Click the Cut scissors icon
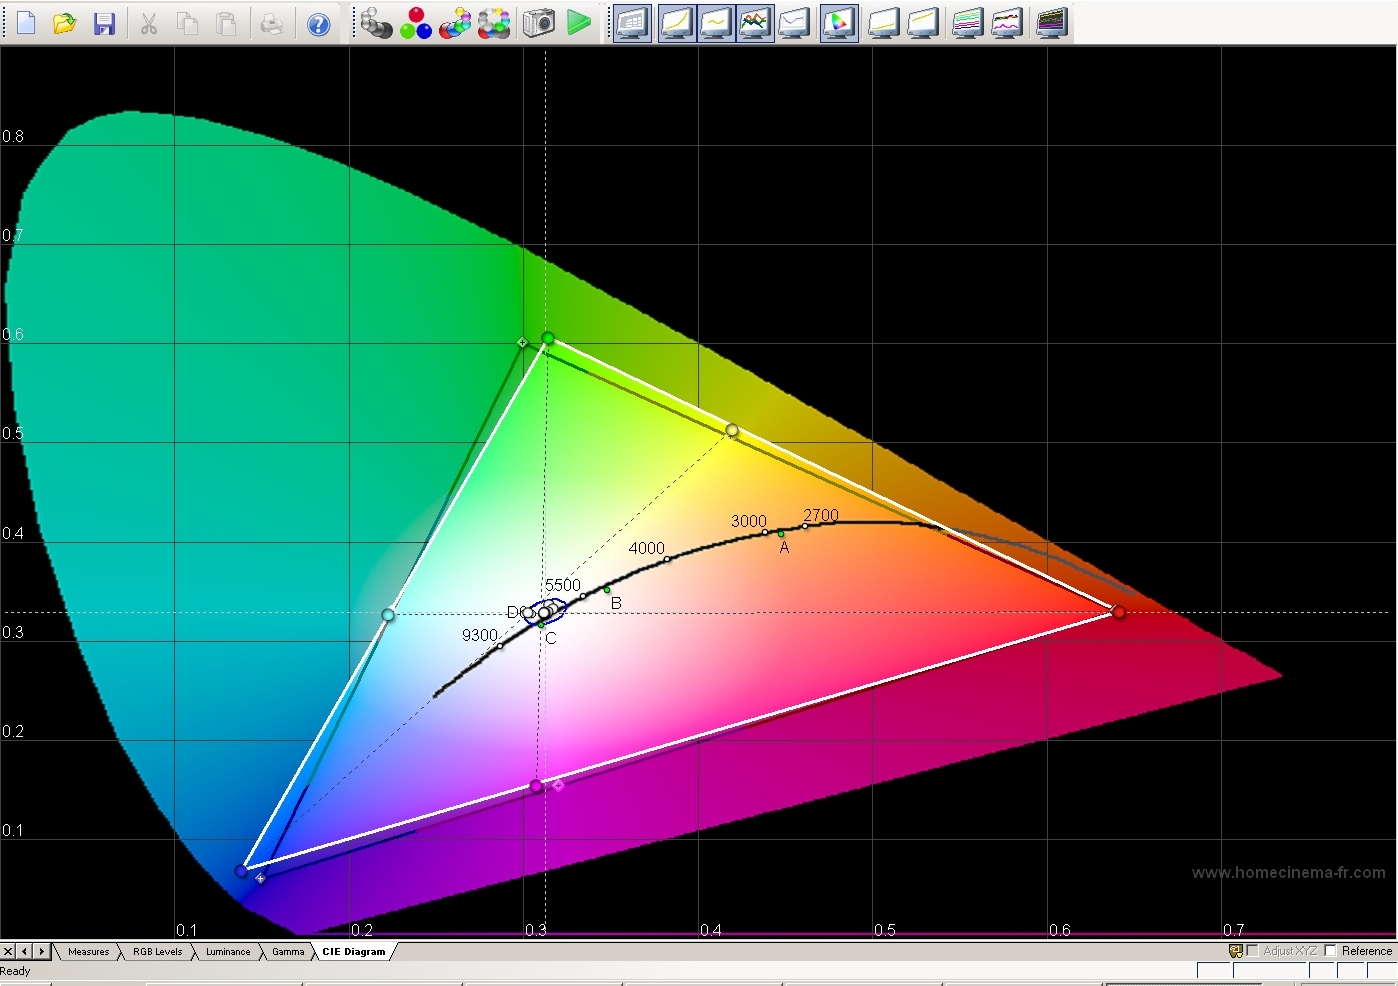The image size is (1398, 986). click(149, 23)
